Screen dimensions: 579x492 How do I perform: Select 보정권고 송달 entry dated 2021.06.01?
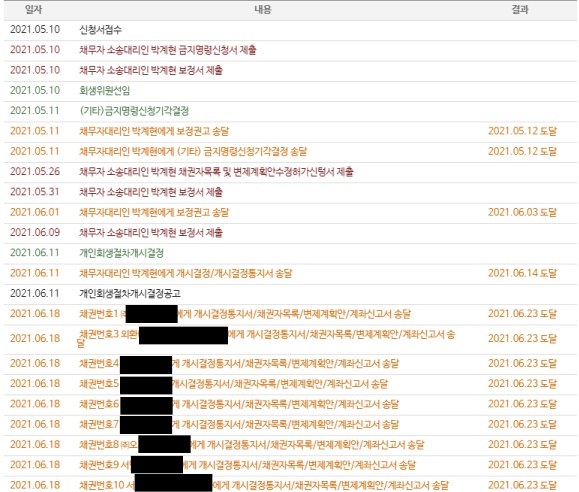tap(154, 212)
